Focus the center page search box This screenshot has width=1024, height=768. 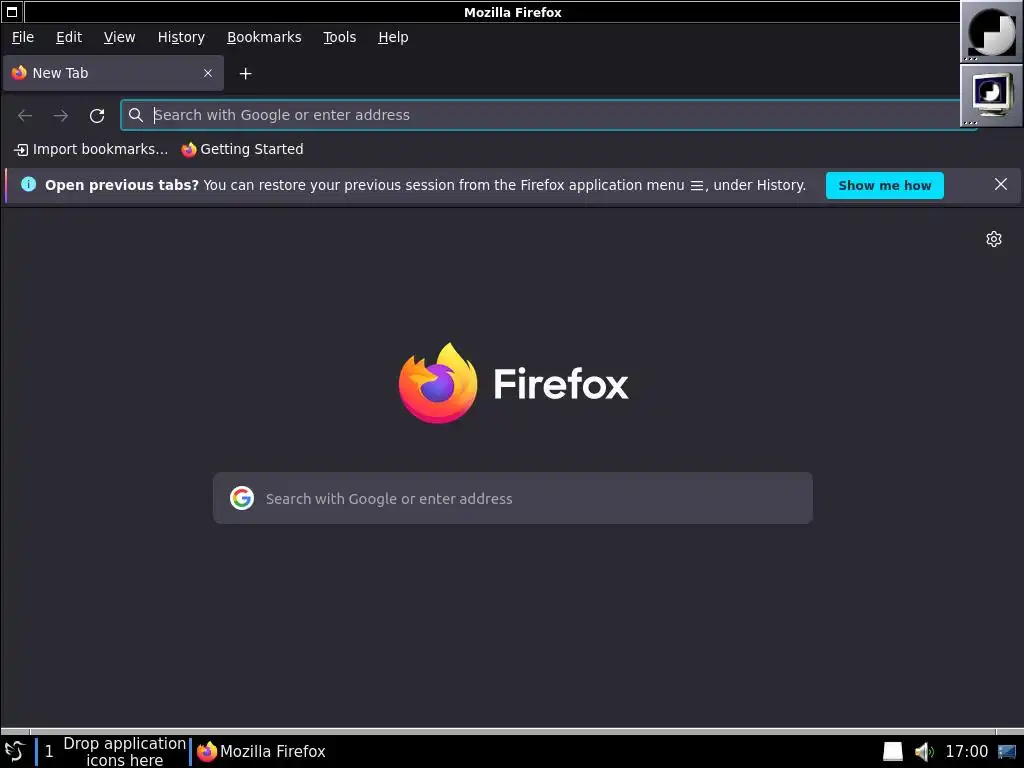[x=513, y=498]
